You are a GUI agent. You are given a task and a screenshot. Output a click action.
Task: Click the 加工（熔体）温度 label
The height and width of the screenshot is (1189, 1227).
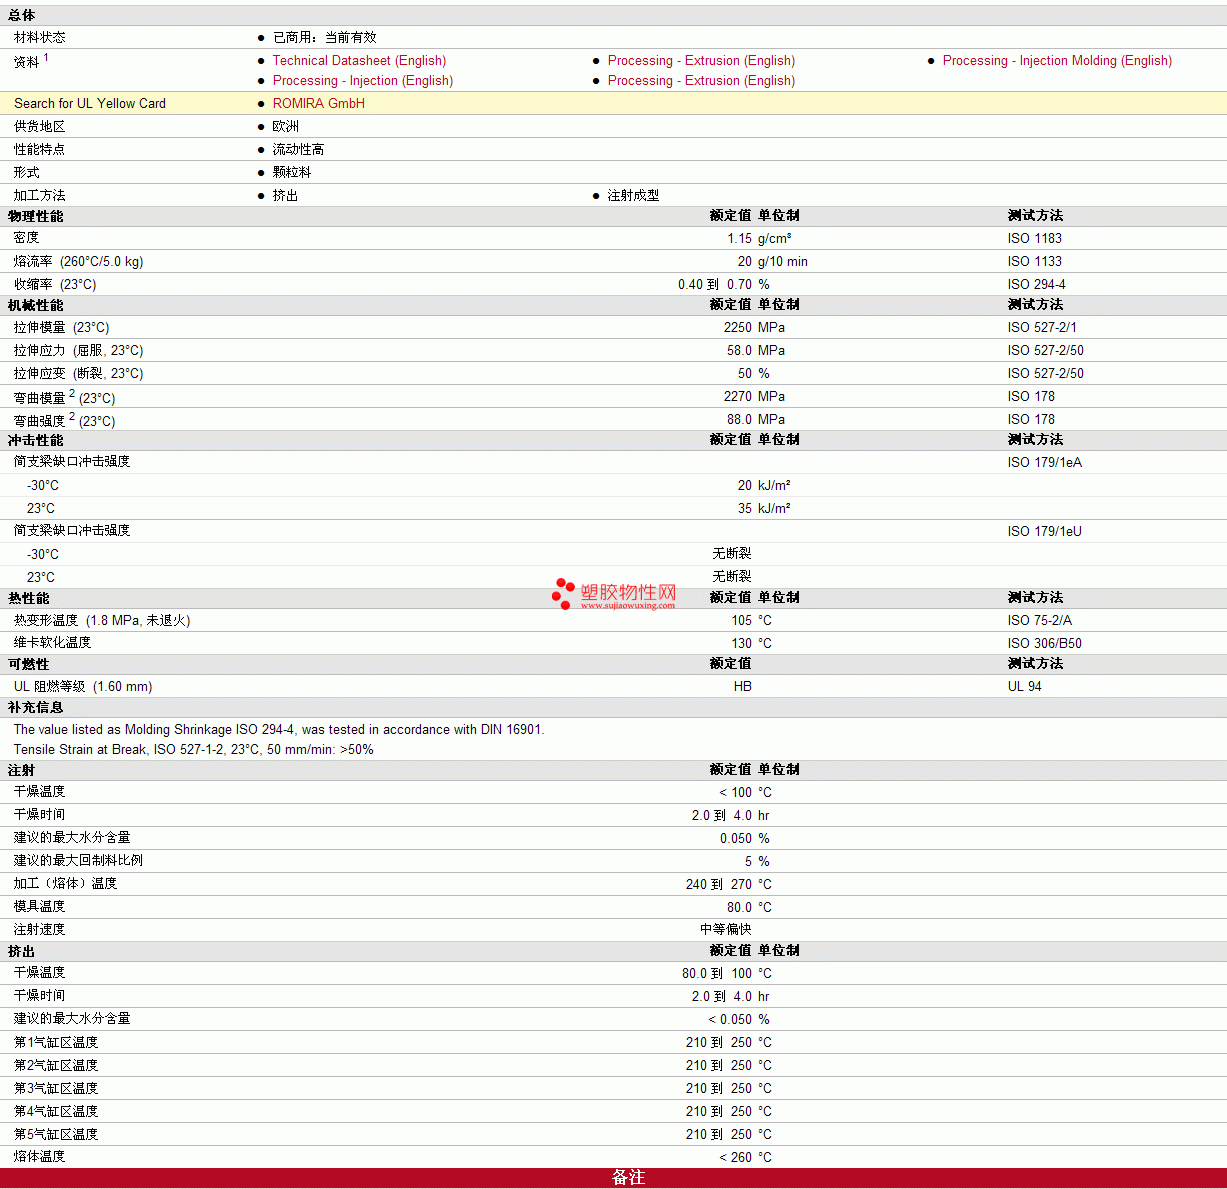click(x=66, y=884)
